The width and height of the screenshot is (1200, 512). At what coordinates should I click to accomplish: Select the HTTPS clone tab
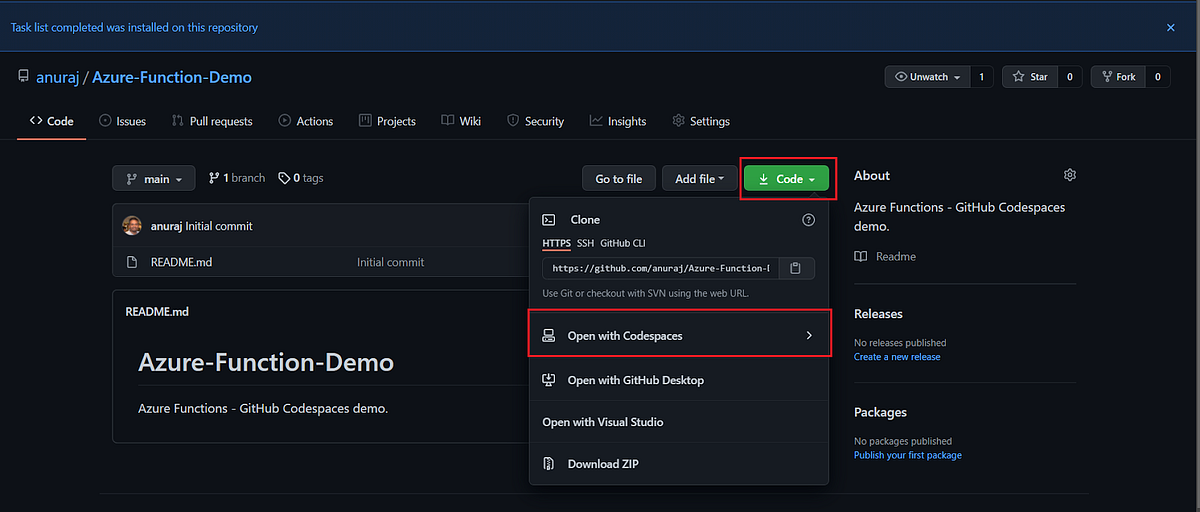[x=556, y=243]
